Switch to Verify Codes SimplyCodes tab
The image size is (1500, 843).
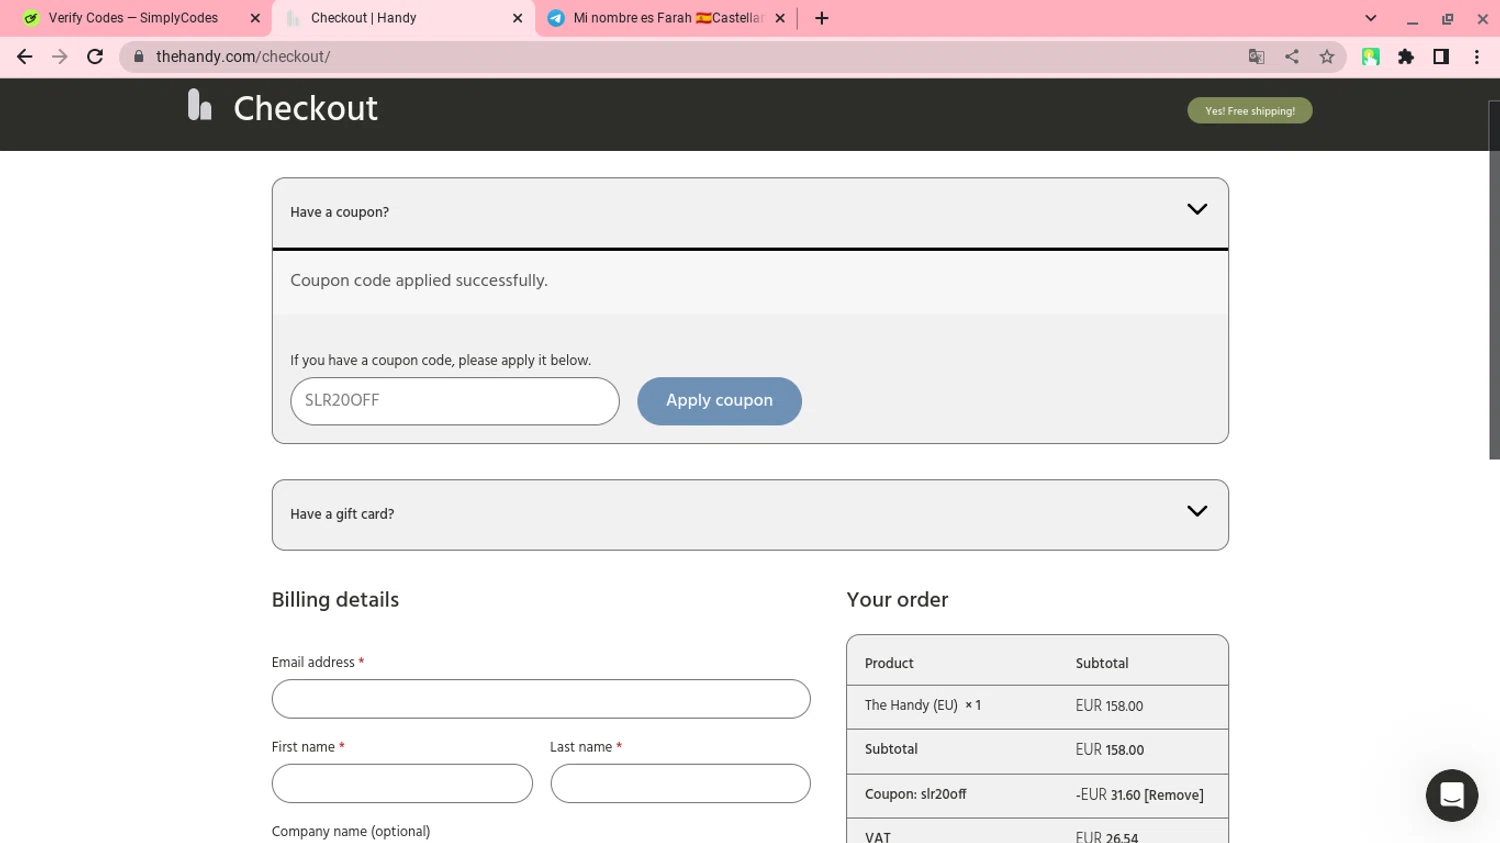[x=134, y=18]
